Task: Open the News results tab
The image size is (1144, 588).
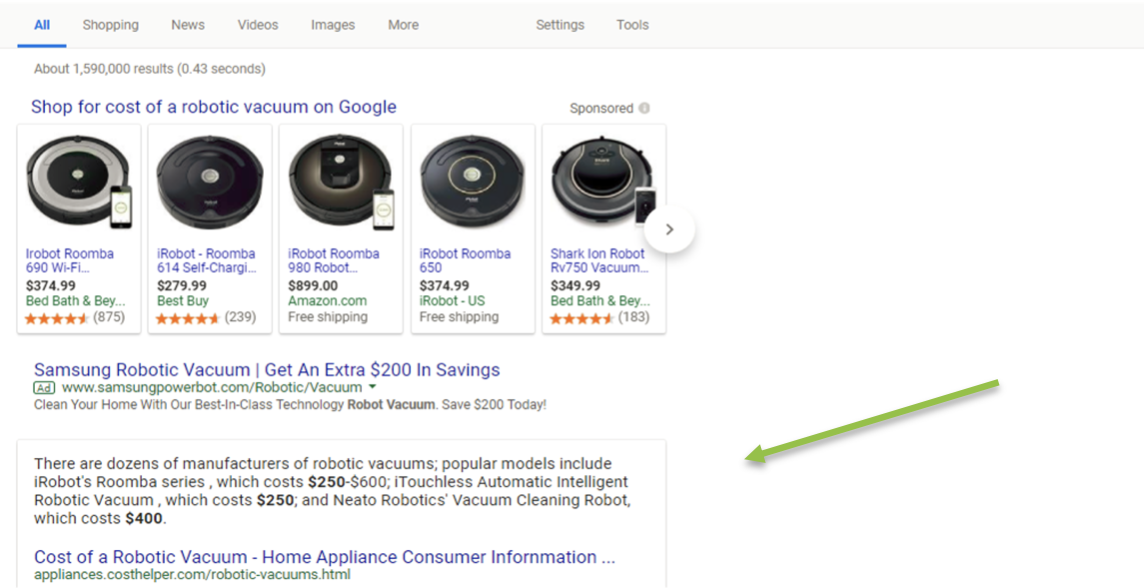Action: [x=188, y=25]
